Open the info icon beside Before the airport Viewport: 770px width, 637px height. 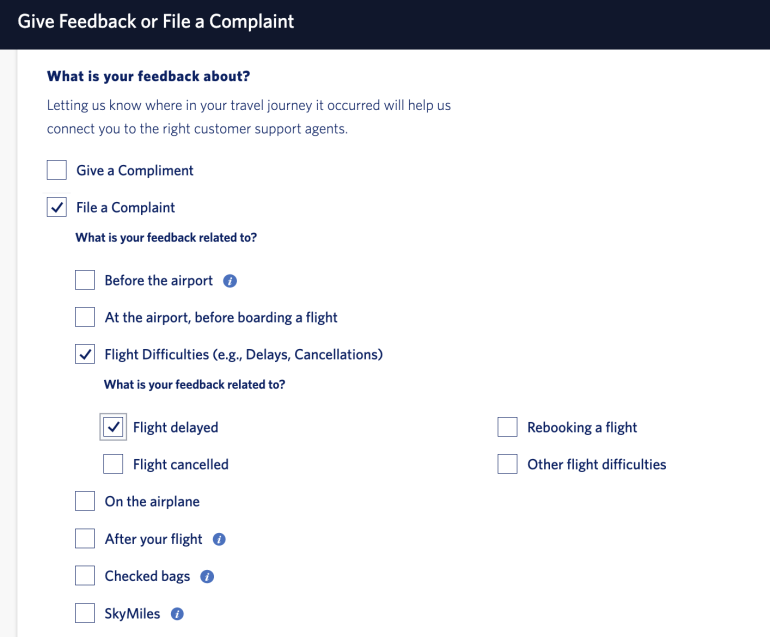[x=230, y=281]
